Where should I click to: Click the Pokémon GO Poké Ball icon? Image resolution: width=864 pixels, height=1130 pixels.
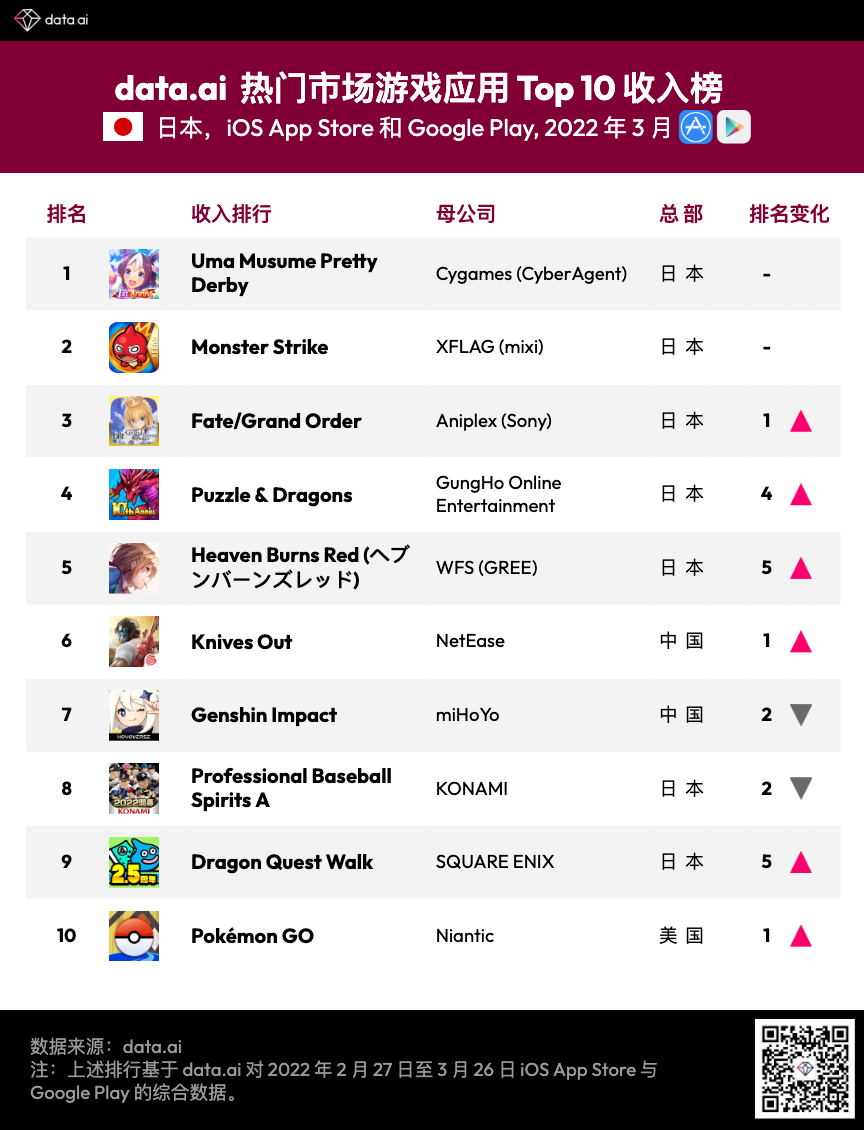[134, 936]
